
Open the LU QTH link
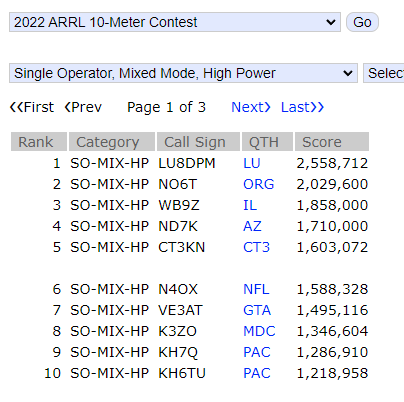(x=252, y=163)
